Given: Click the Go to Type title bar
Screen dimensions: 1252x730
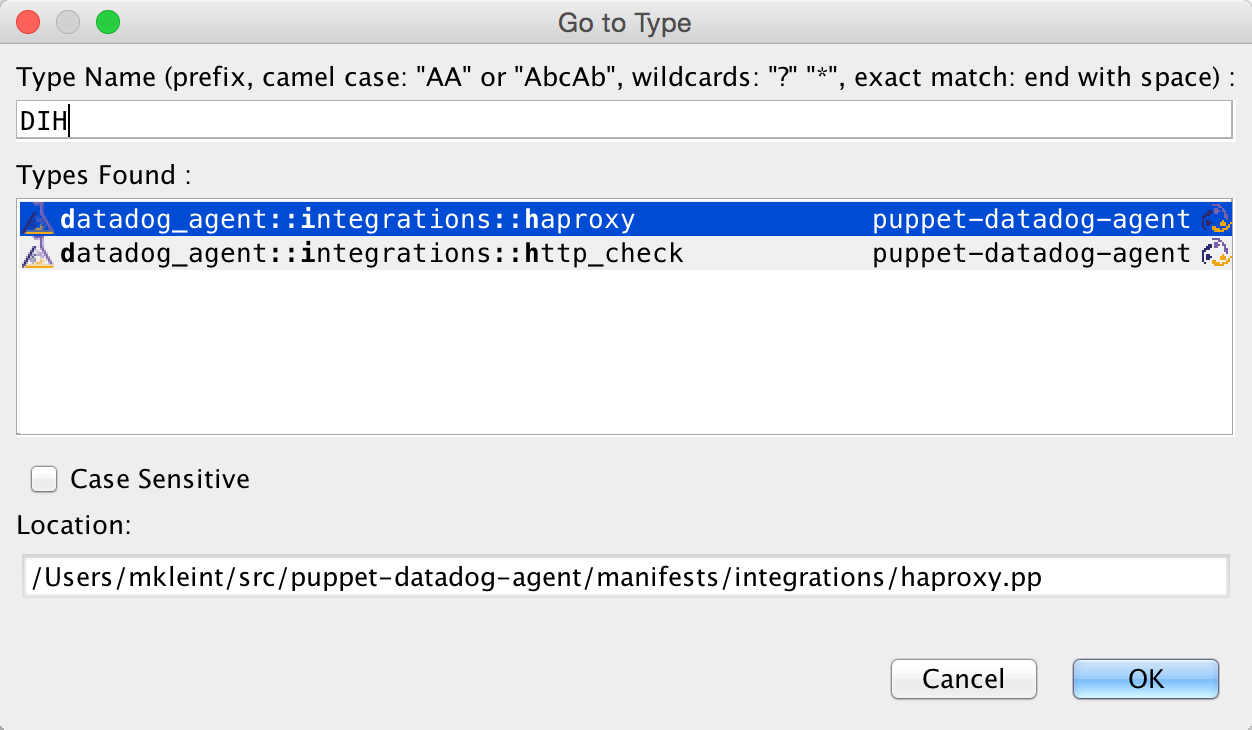Looking at the screenshot, I should 625,22.
